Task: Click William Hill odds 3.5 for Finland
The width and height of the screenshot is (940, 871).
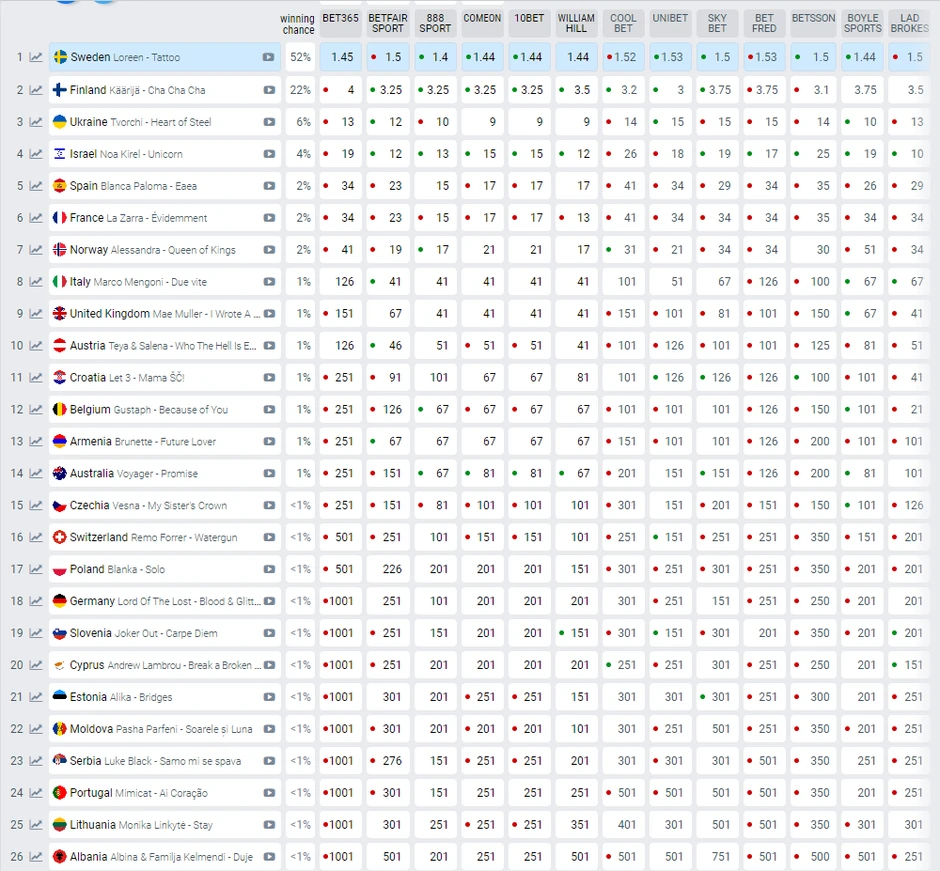Action: coord(576,90)
